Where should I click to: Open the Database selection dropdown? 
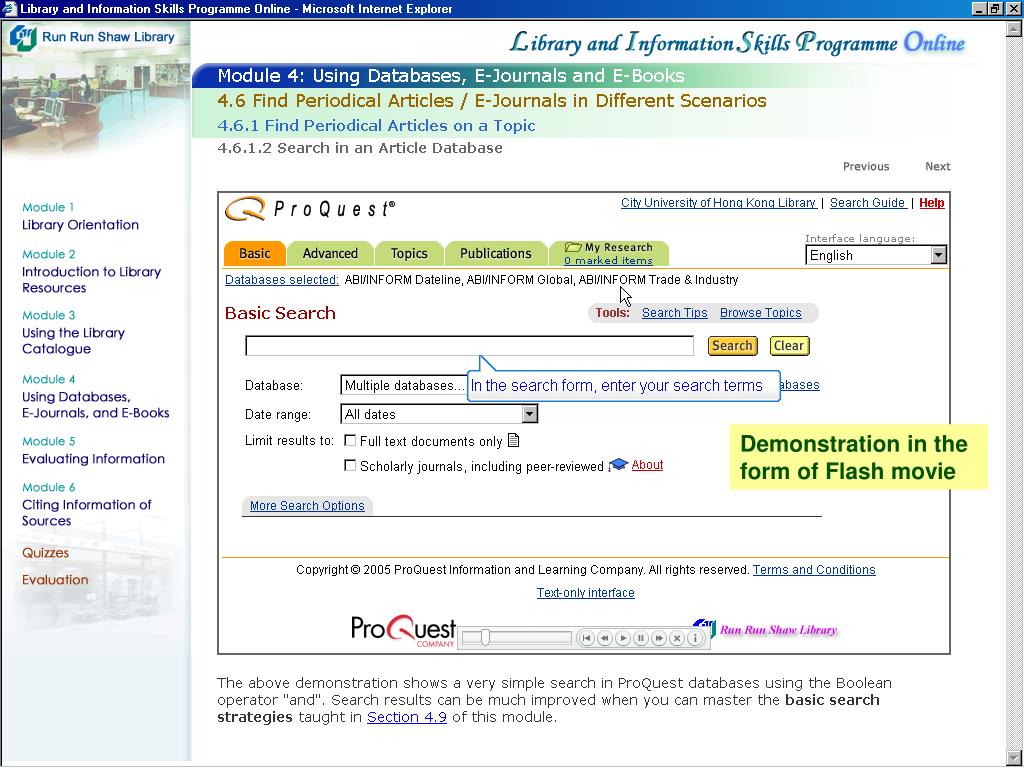pos(405,385)
